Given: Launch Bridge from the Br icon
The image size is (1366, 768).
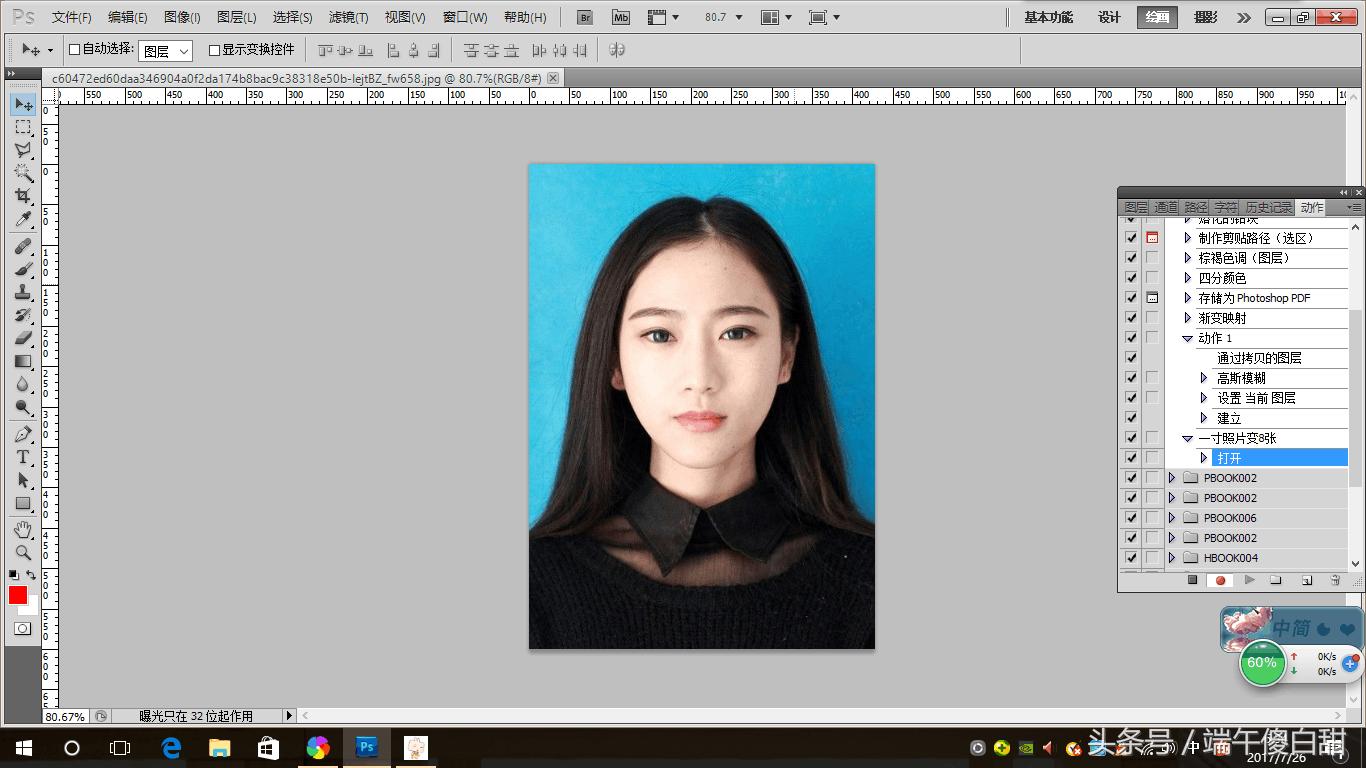Looking at the screenshot, I should (x=586, y=17).
